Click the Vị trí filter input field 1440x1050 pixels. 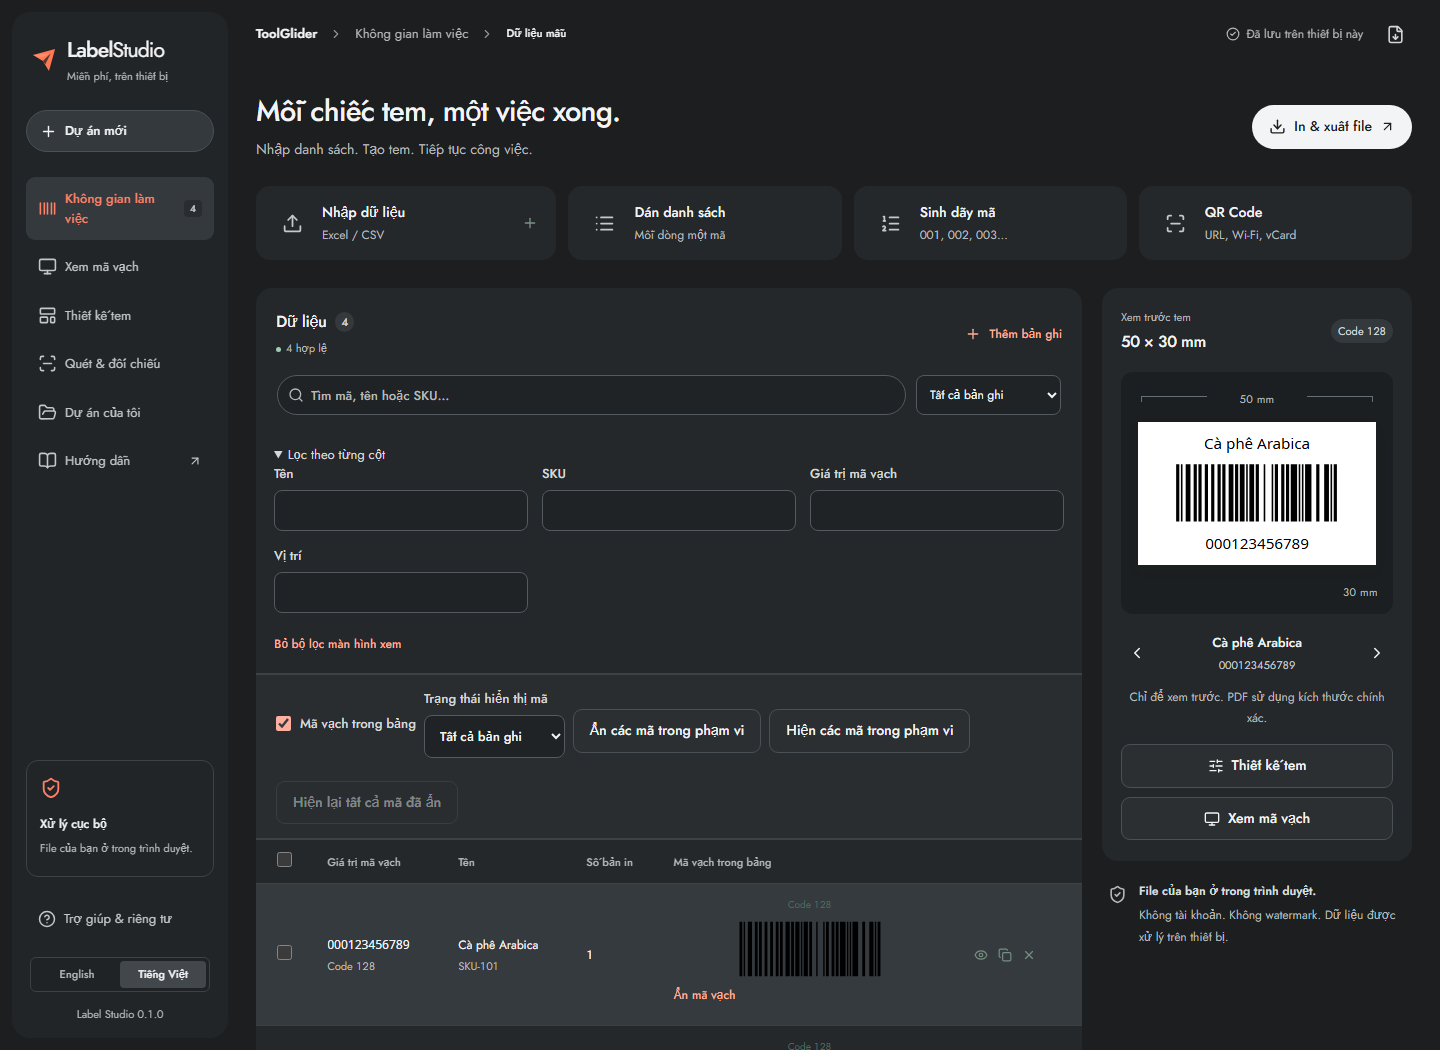point(401,592)
